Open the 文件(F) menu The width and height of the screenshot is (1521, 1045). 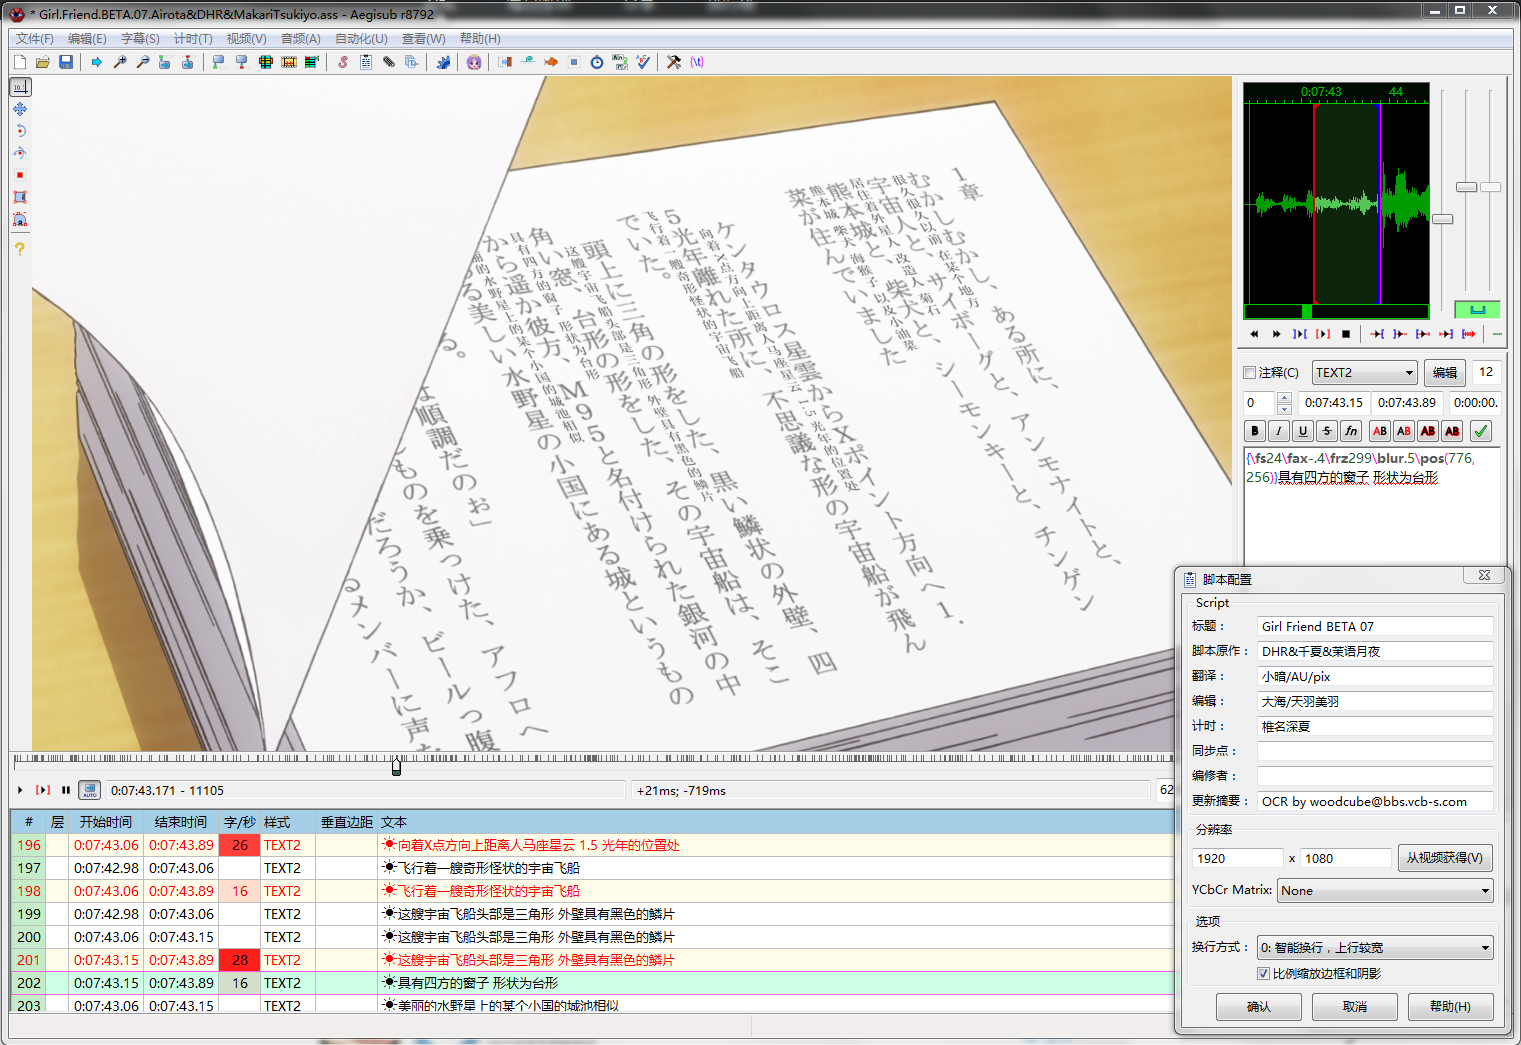point(35,38)
